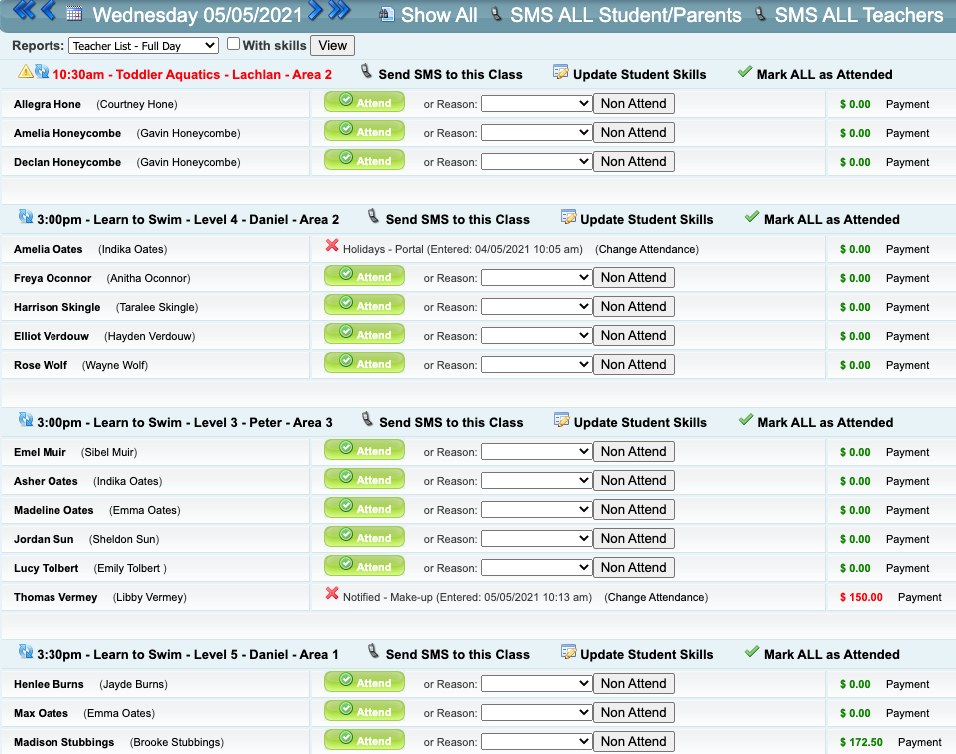Open reason dropdown for Allegra Hone

click(537, 104)
